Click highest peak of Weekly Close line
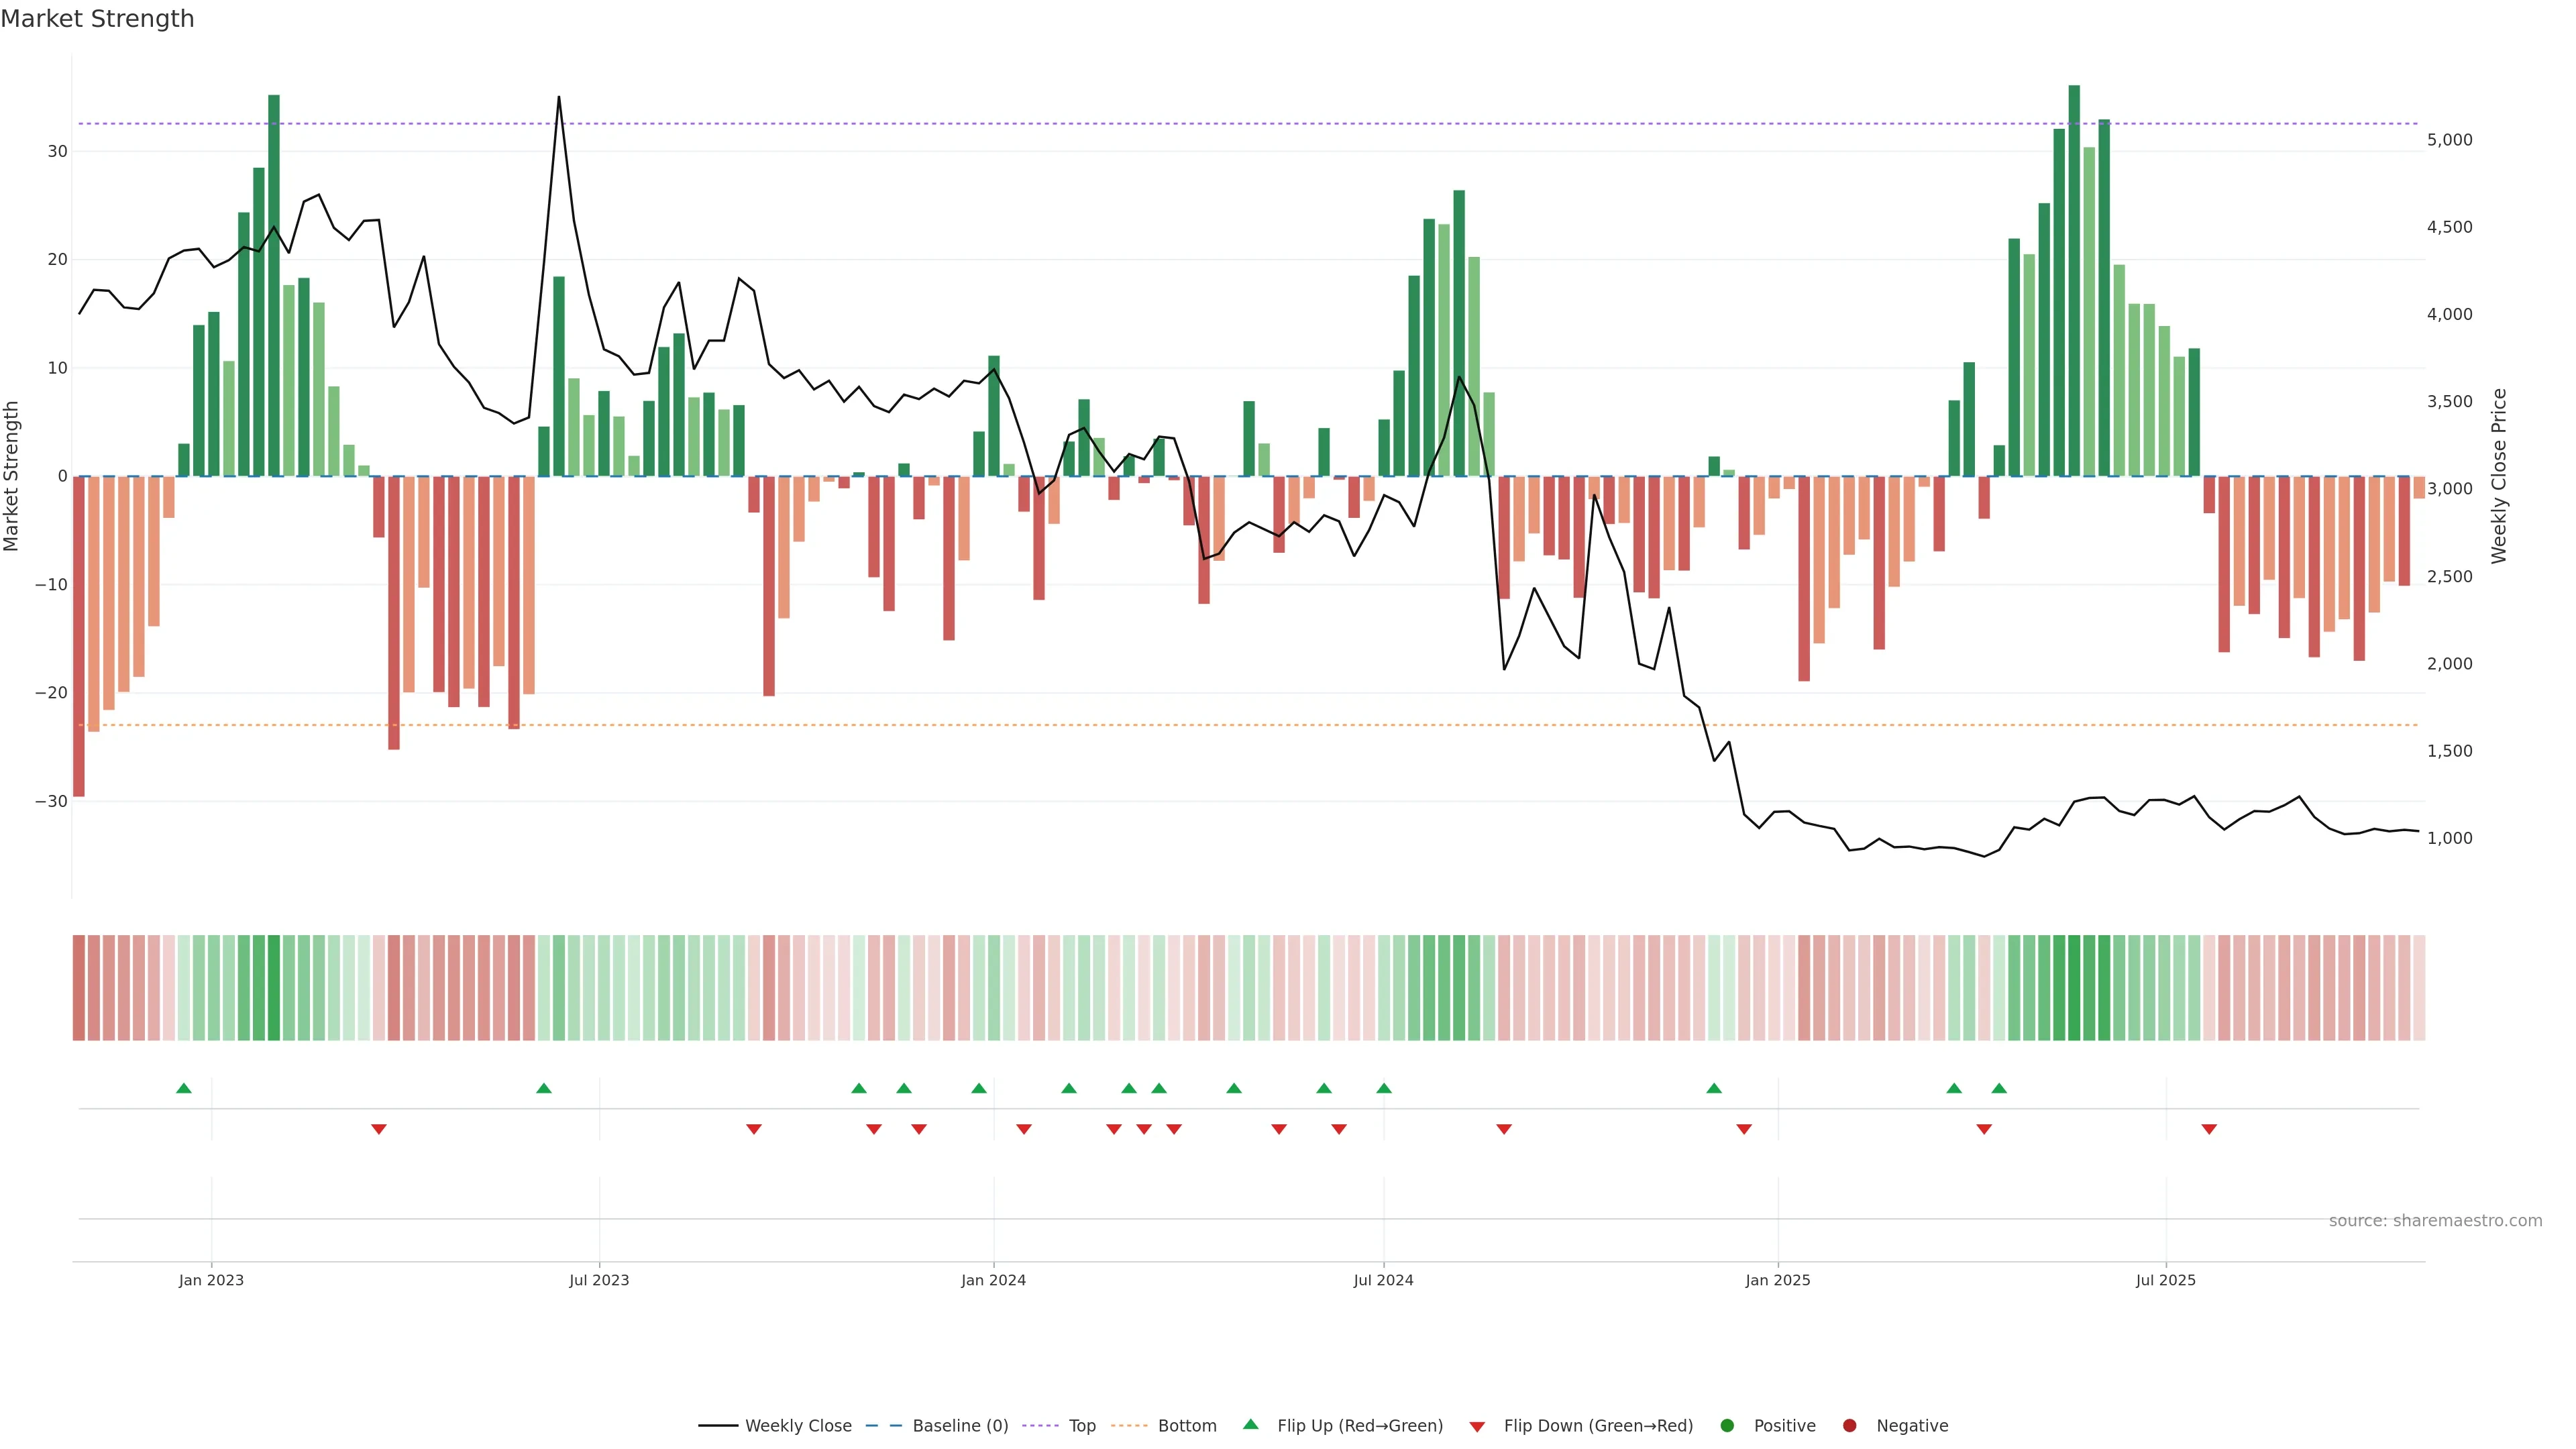Viewport: 2576px width, 1449px height. (559, 98)
